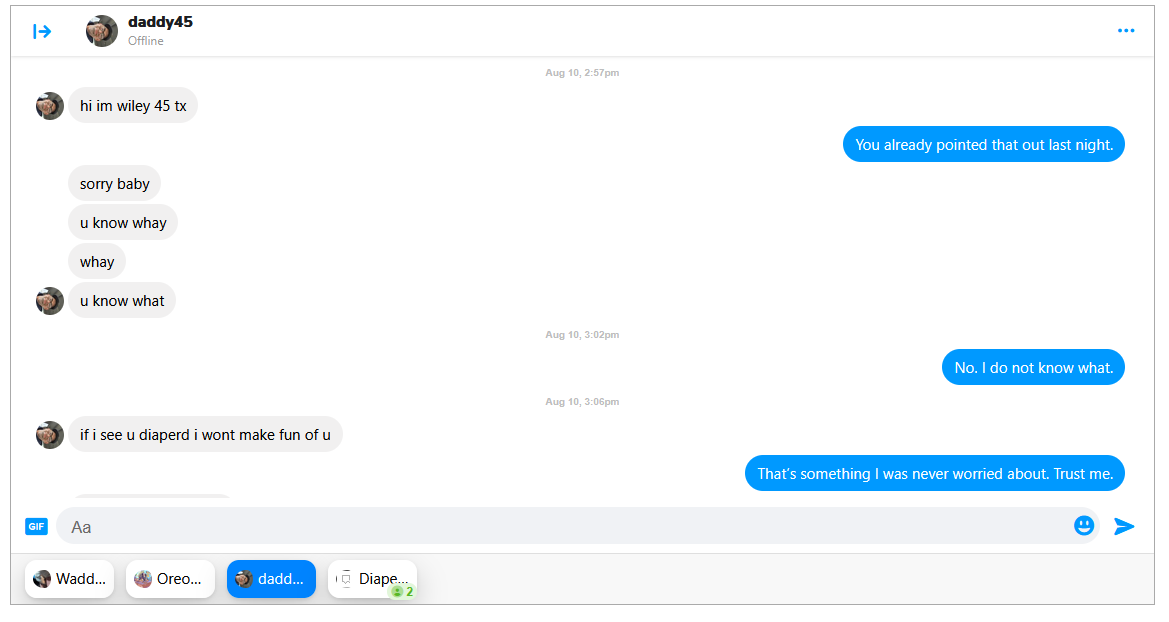Select 'You already pointed that out' message bubble
Image resolution: width=1169 pixels, height=622 pixels.
coord(983,145)
